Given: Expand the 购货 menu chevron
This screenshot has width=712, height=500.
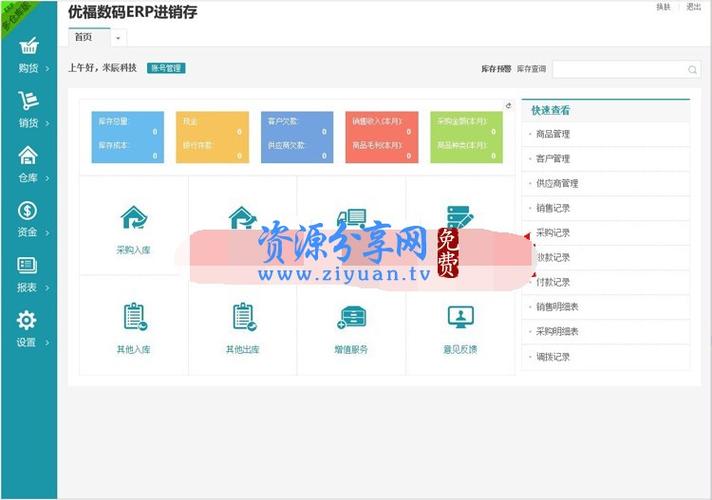Looking at the screenshot, I should (x=47, y=69).
